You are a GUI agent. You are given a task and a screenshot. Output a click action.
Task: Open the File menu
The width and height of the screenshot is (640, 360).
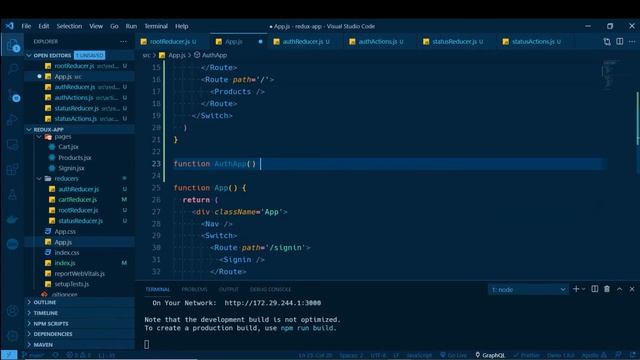pyautogui.click(x=26, y=26)
